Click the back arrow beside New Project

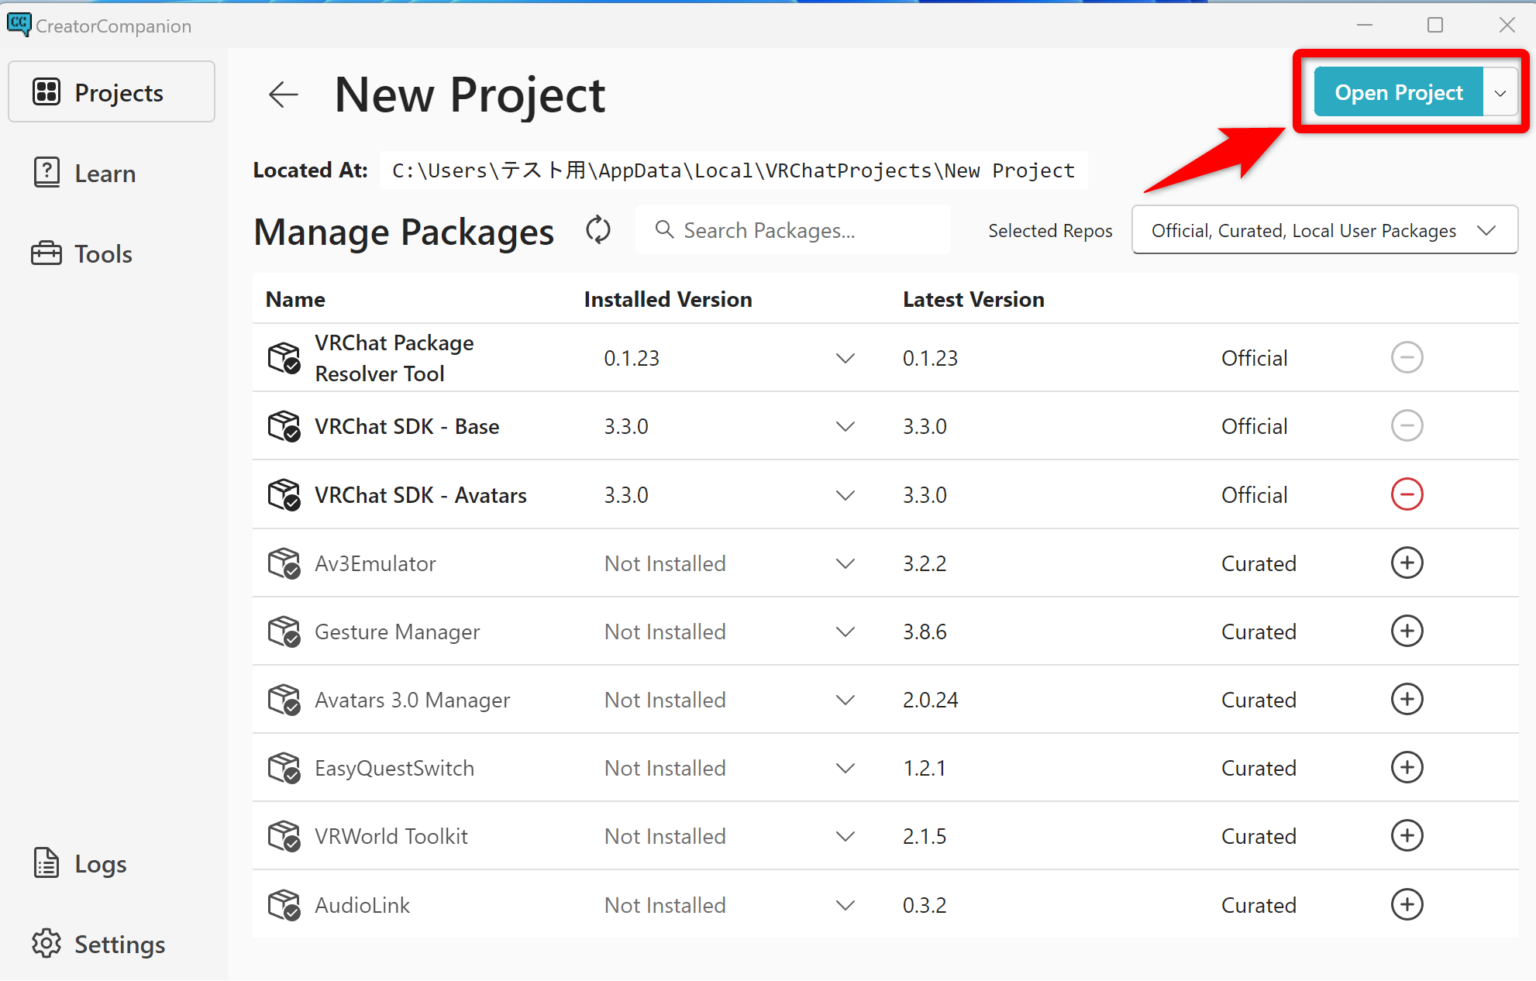tap(283, 95)
